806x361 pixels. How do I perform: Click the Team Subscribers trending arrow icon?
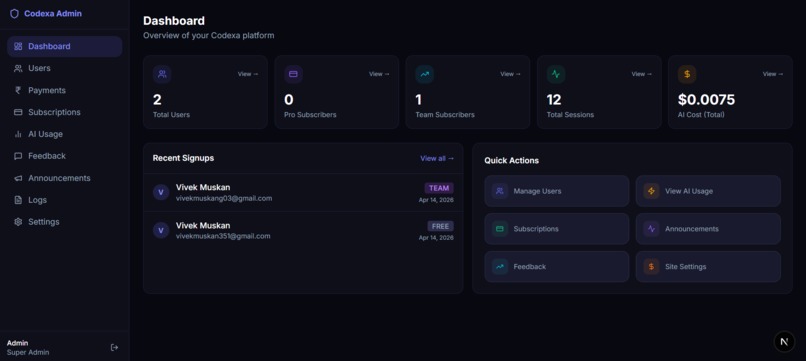(425, 74)
